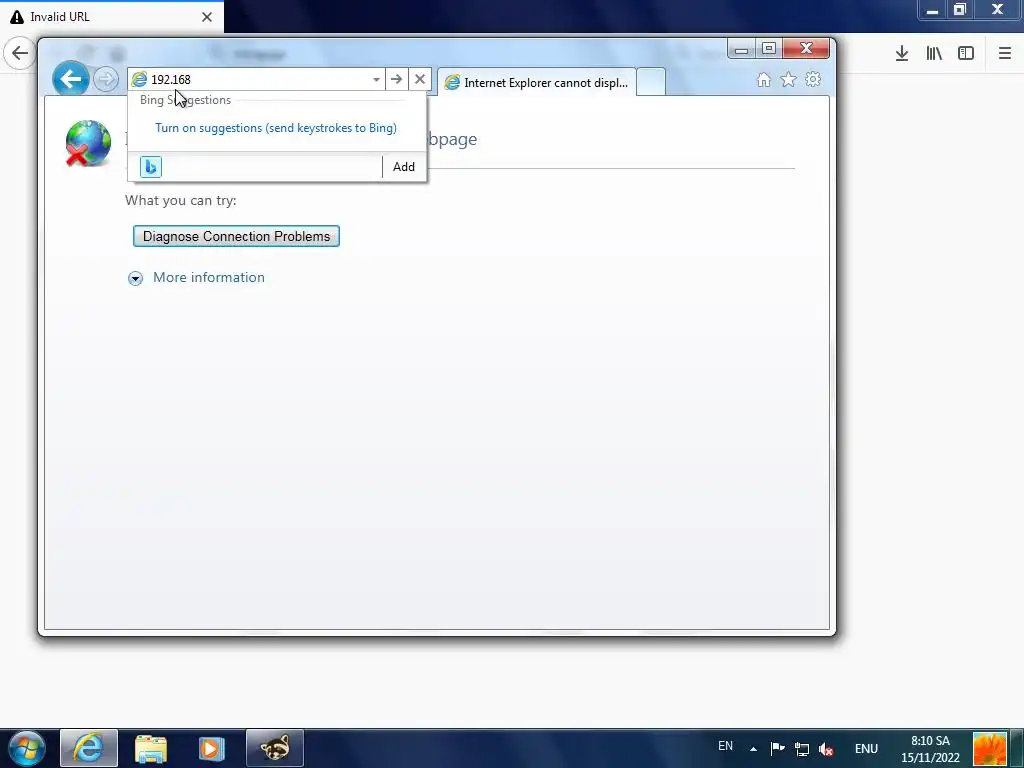Open the Windows Start orb
The height and width of the screenshot is (768, 1024).
pyautogui.click(x=27, y=748)
